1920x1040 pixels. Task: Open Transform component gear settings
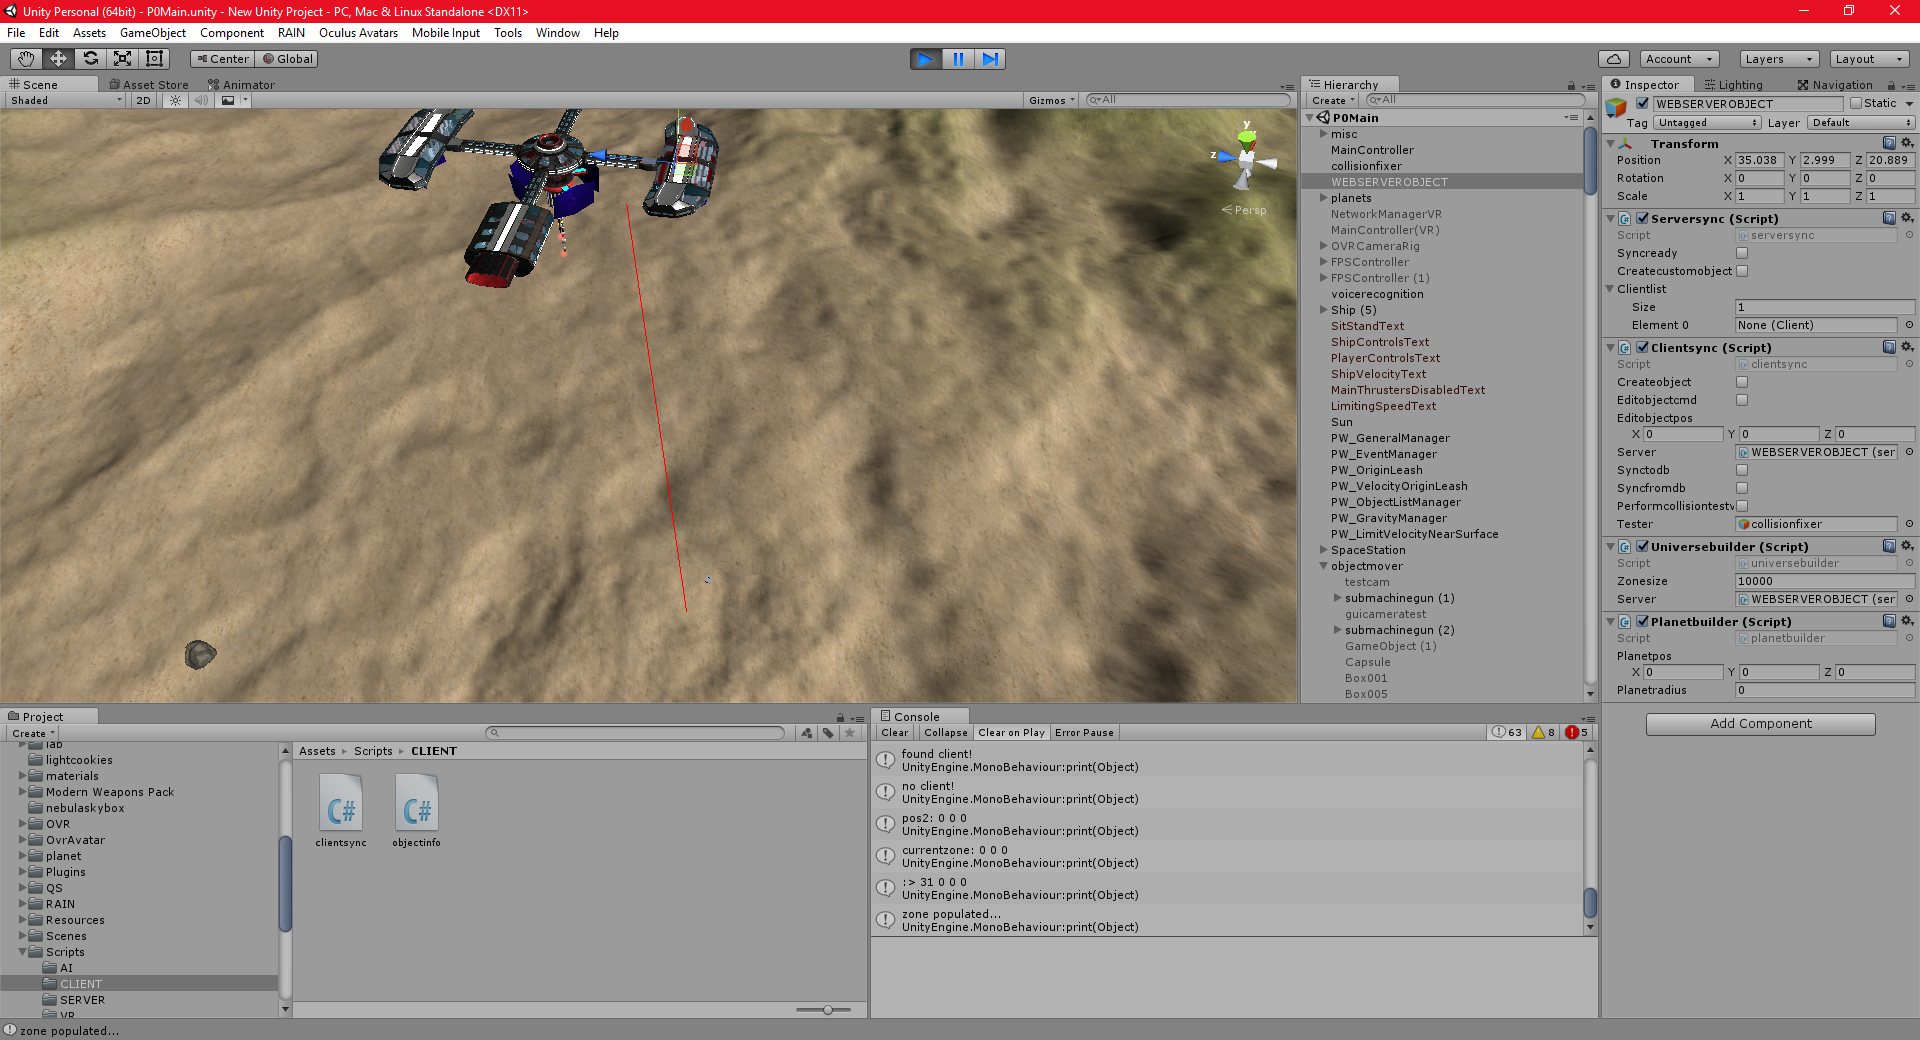(x=1907, y=143)
